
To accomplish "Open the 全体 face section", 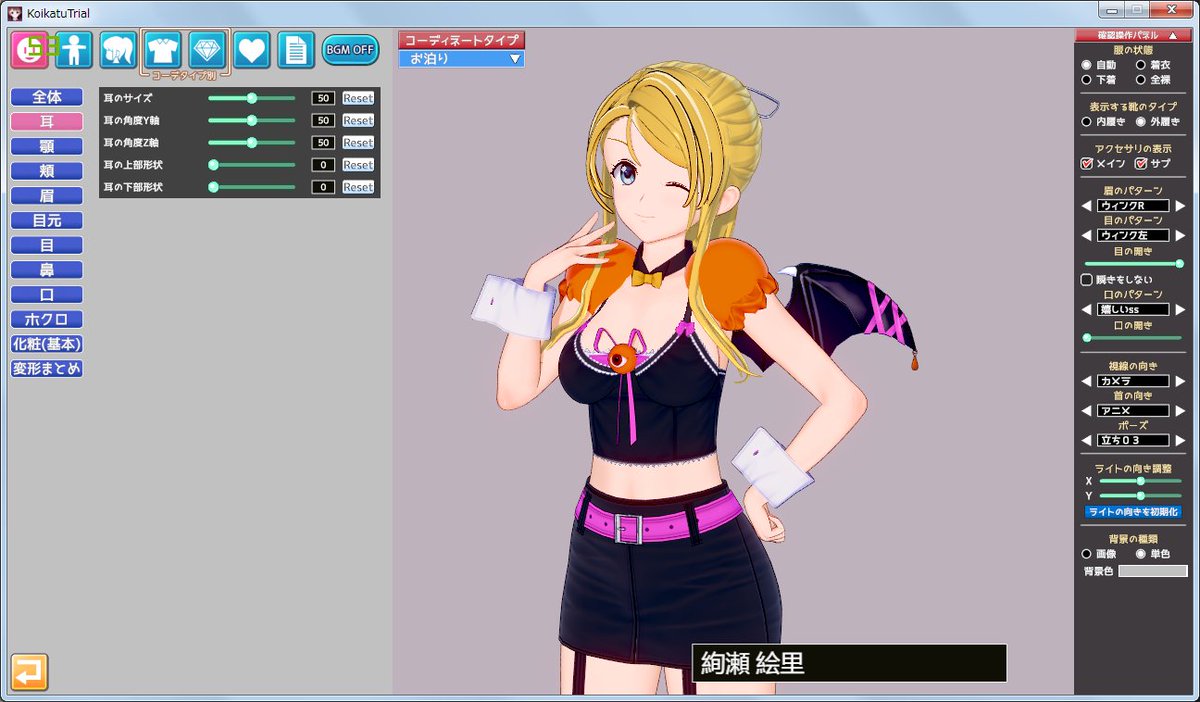I will tap(47, 97).
